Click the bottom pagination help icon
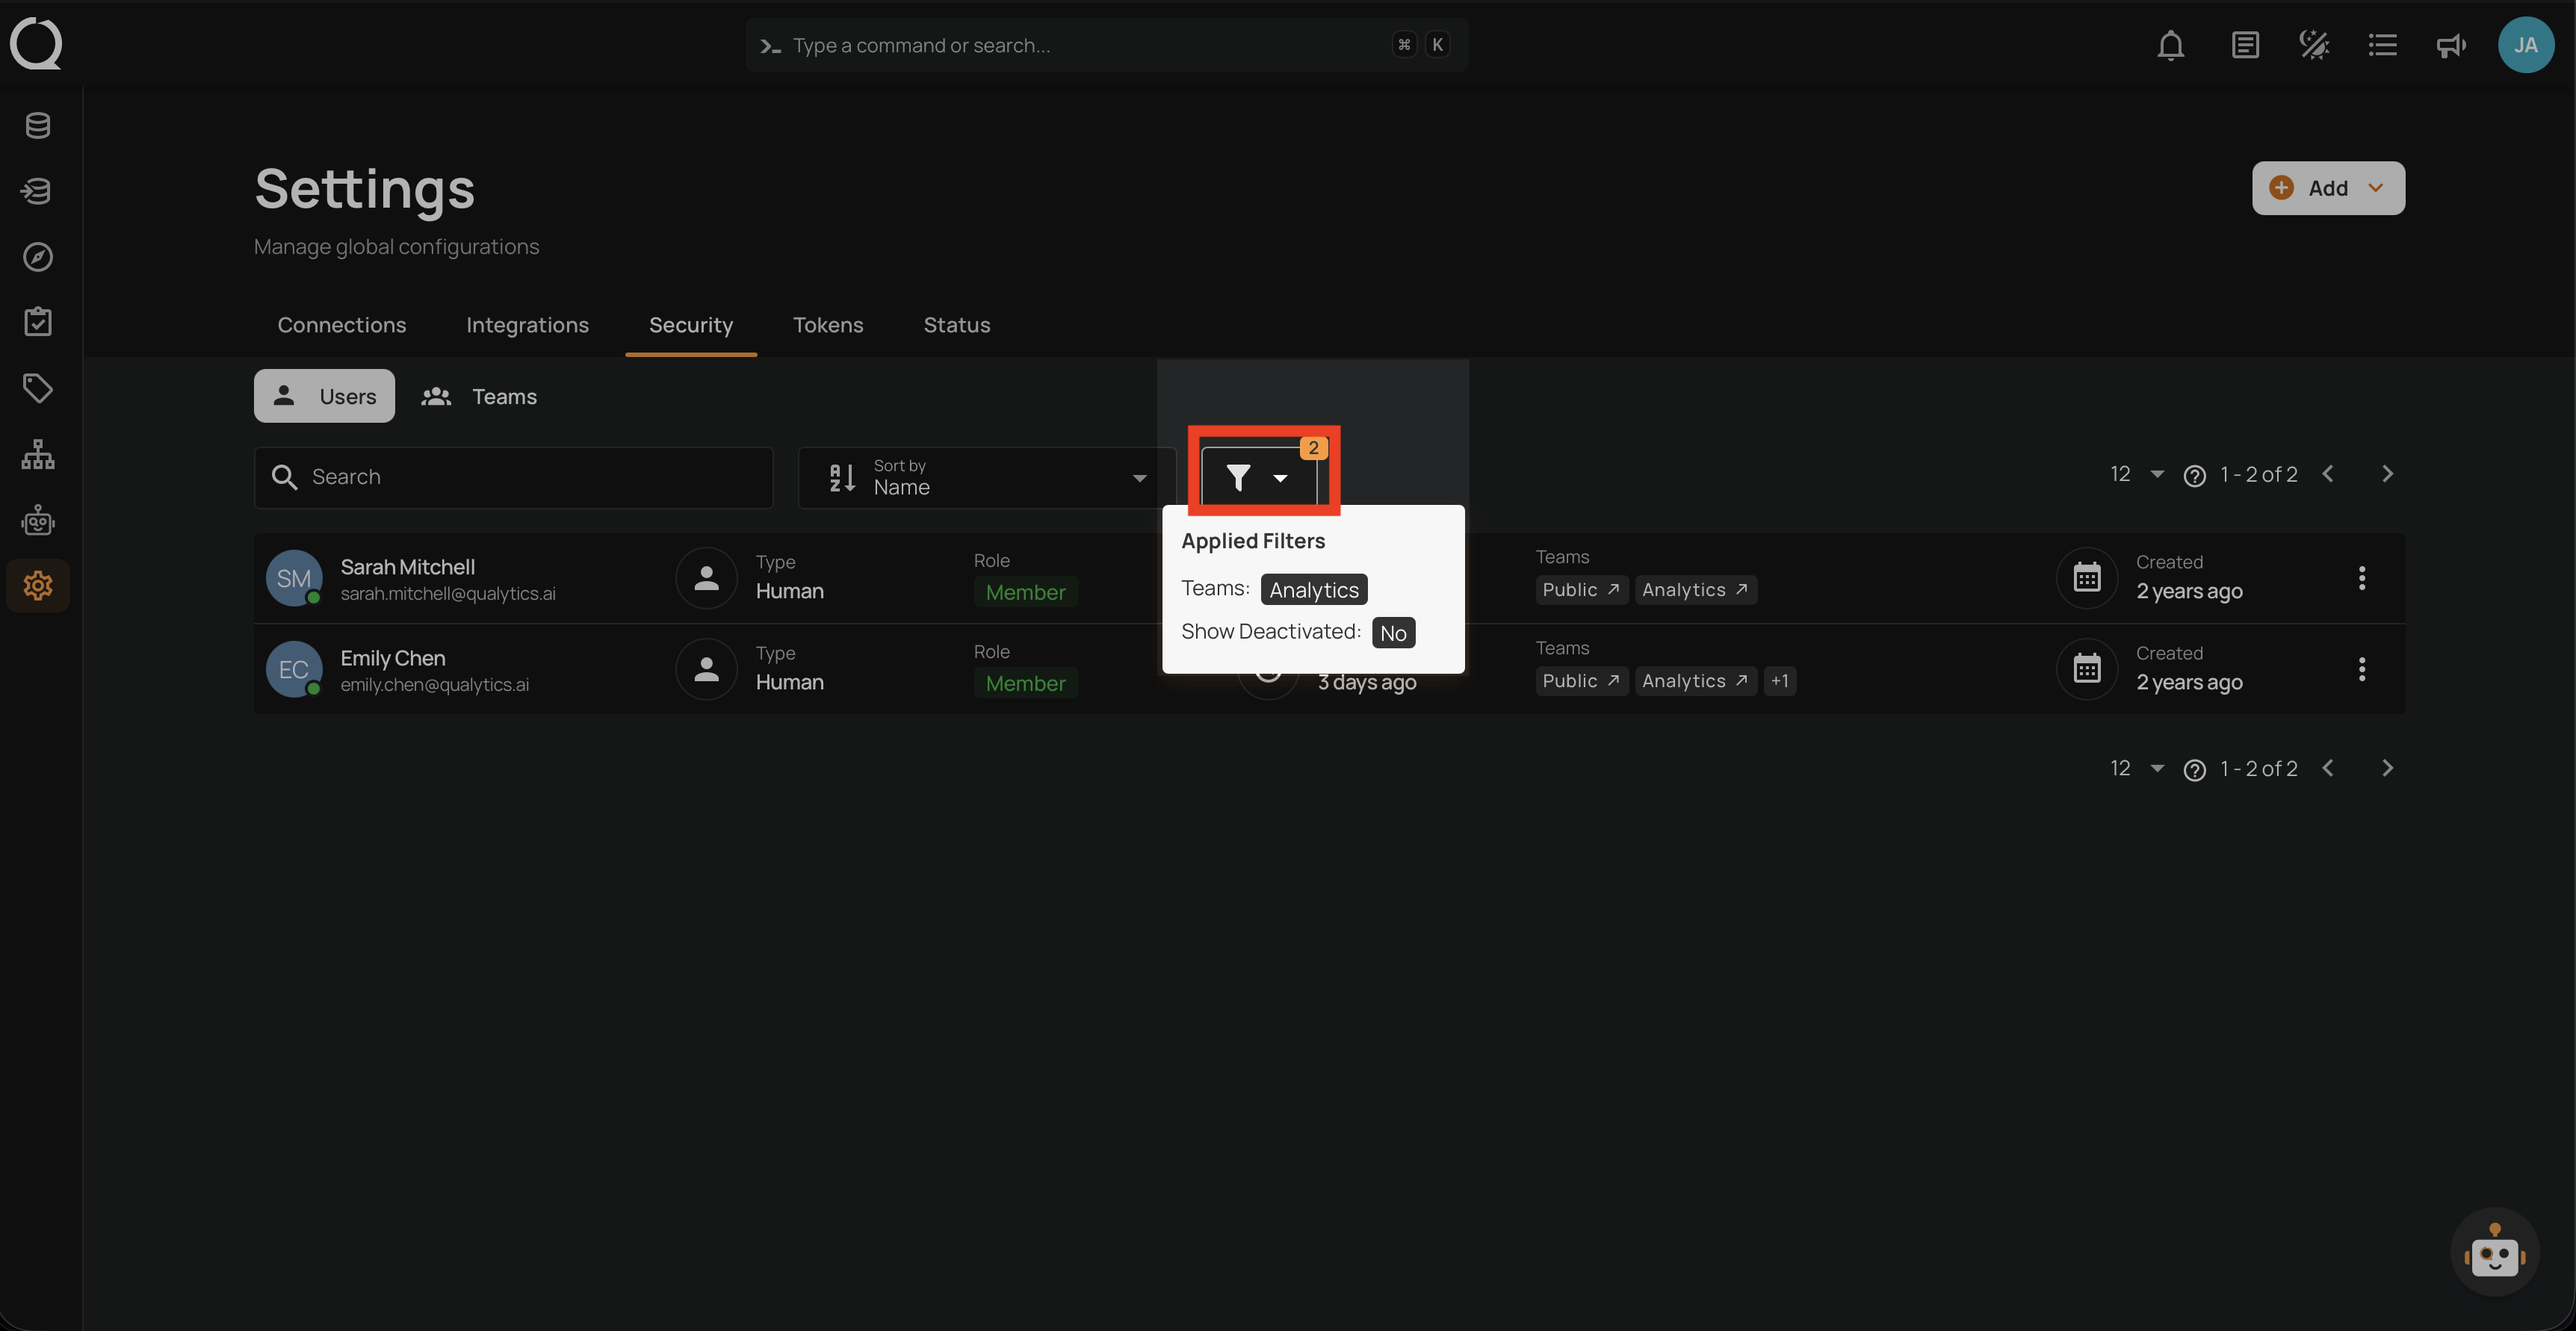Image resolution: width=2576 pixels, height=1331 pixels. (2194, 770)
